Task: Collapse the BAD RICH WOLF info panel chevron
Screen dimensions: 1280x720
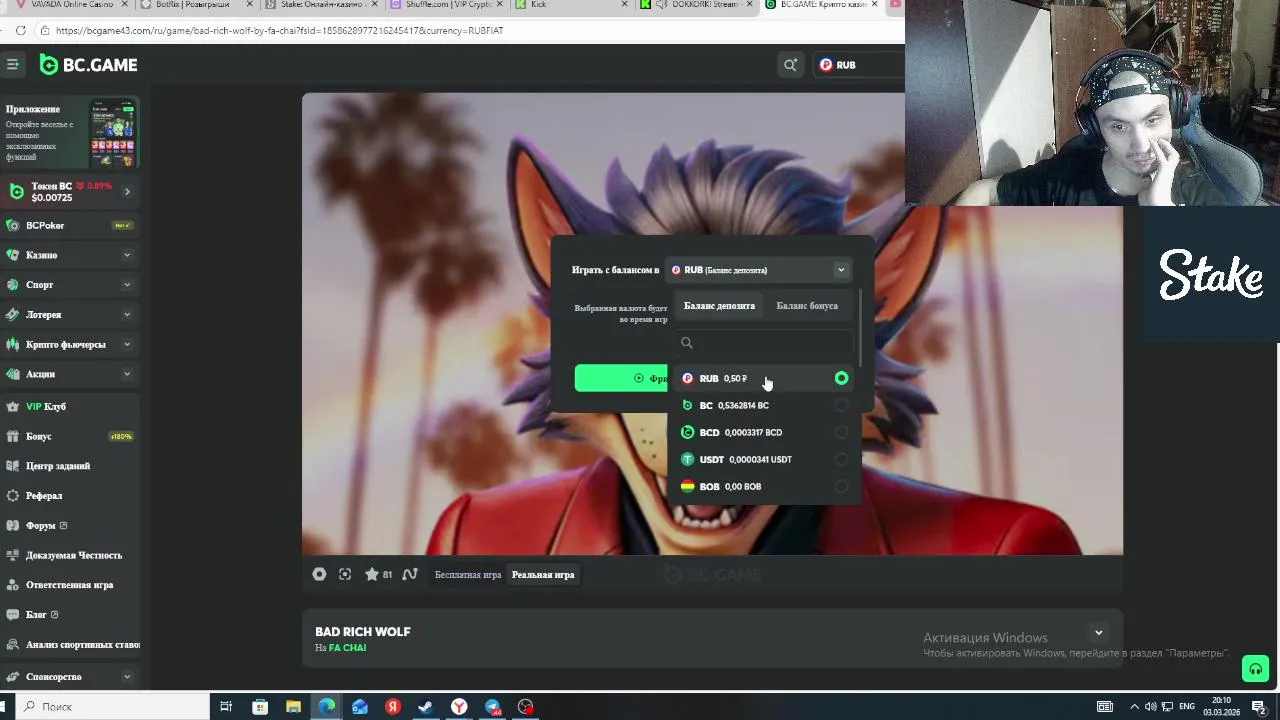Action: pos(1098,632)
